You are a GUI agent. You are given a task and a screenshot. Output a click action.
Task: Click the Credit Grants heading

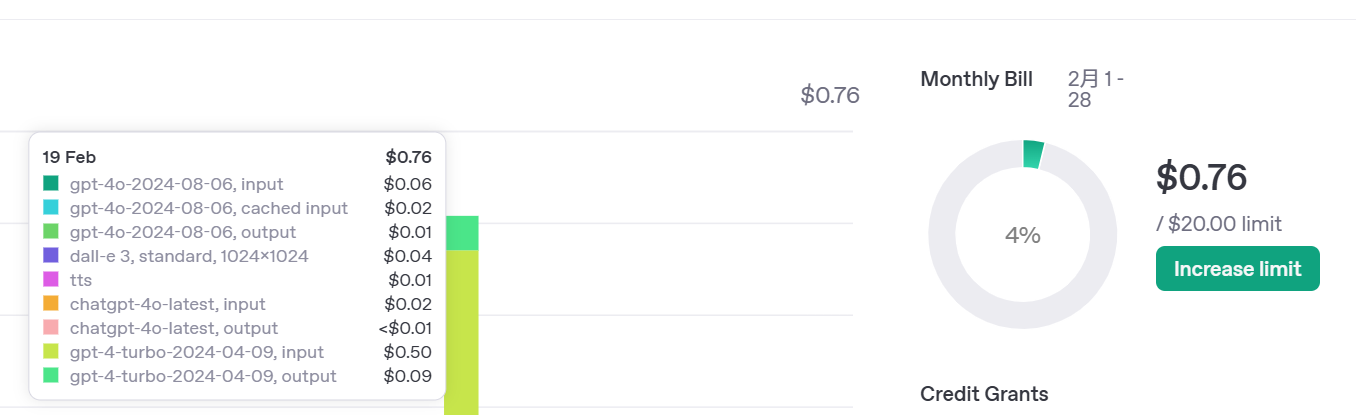pos(984,394)
